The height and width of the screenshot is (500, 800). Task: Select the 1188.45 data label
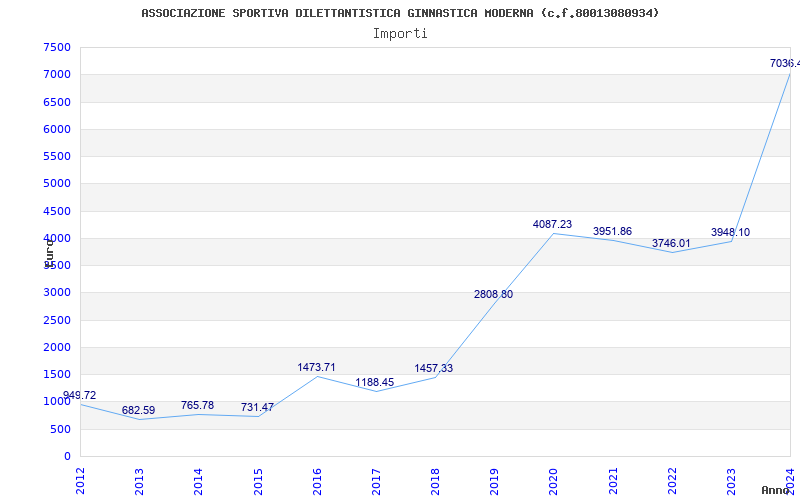pyautogui.click(x=375, y=383)
